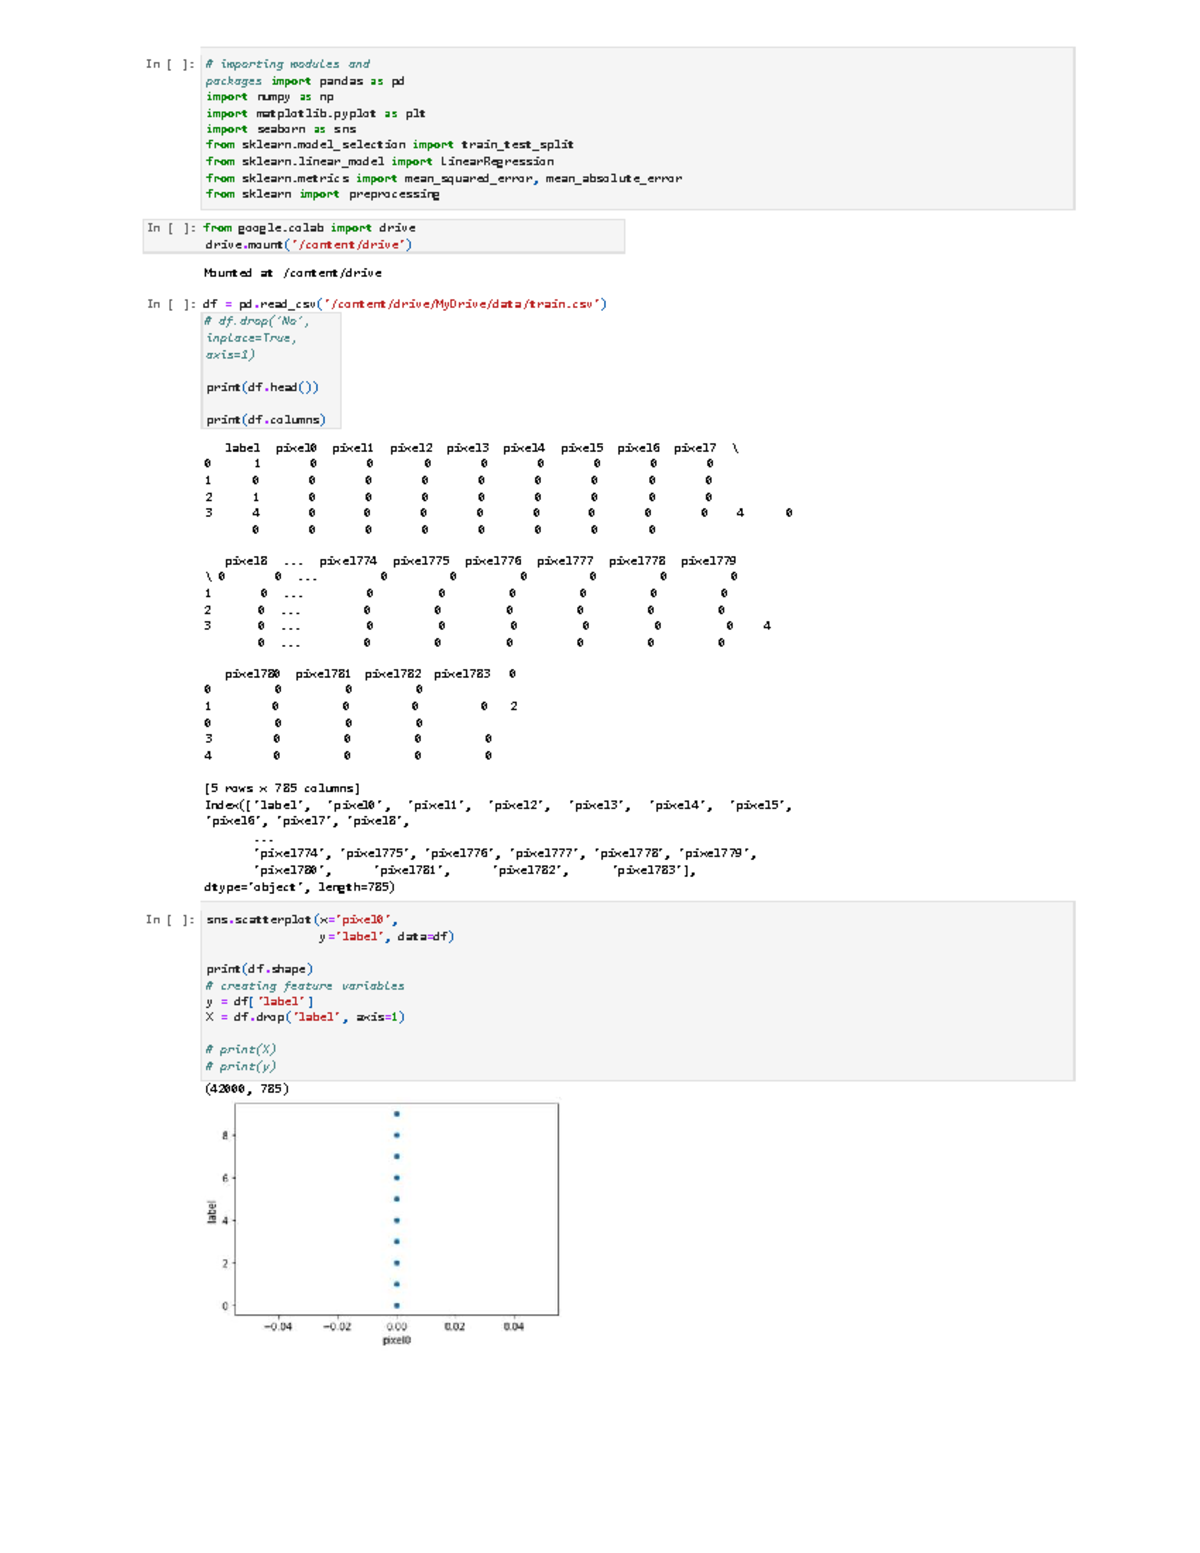Click the "dtype='object', length=785)" output line
Image resolution: width=1200 pixels, height=1553 pixels.
tap(299, 887)
